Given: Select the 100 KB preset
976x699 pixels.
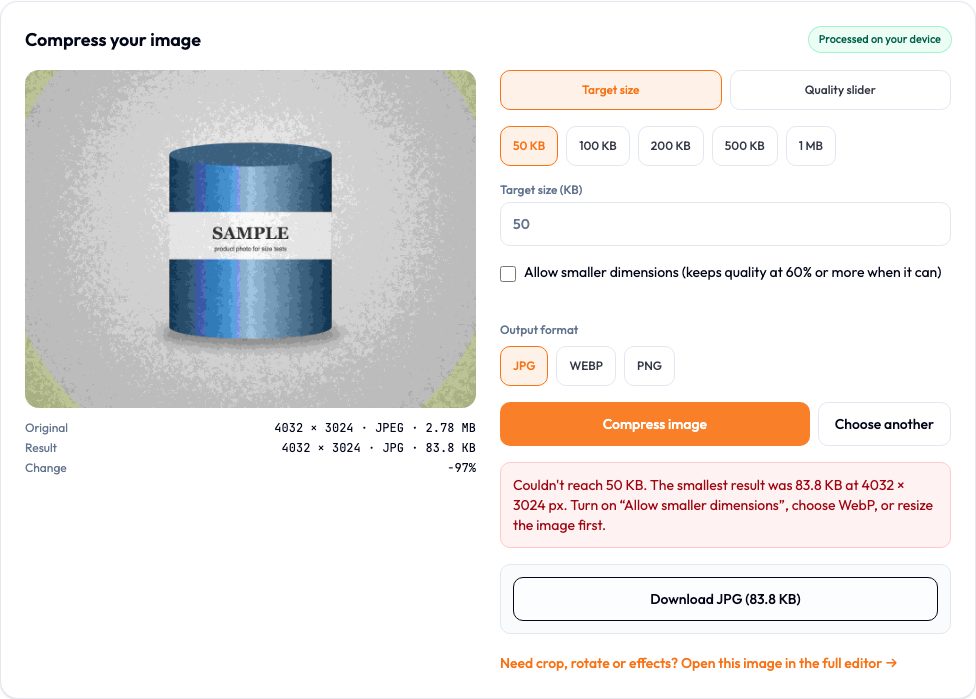Looking at the screenshot, I should coord(598,146).
